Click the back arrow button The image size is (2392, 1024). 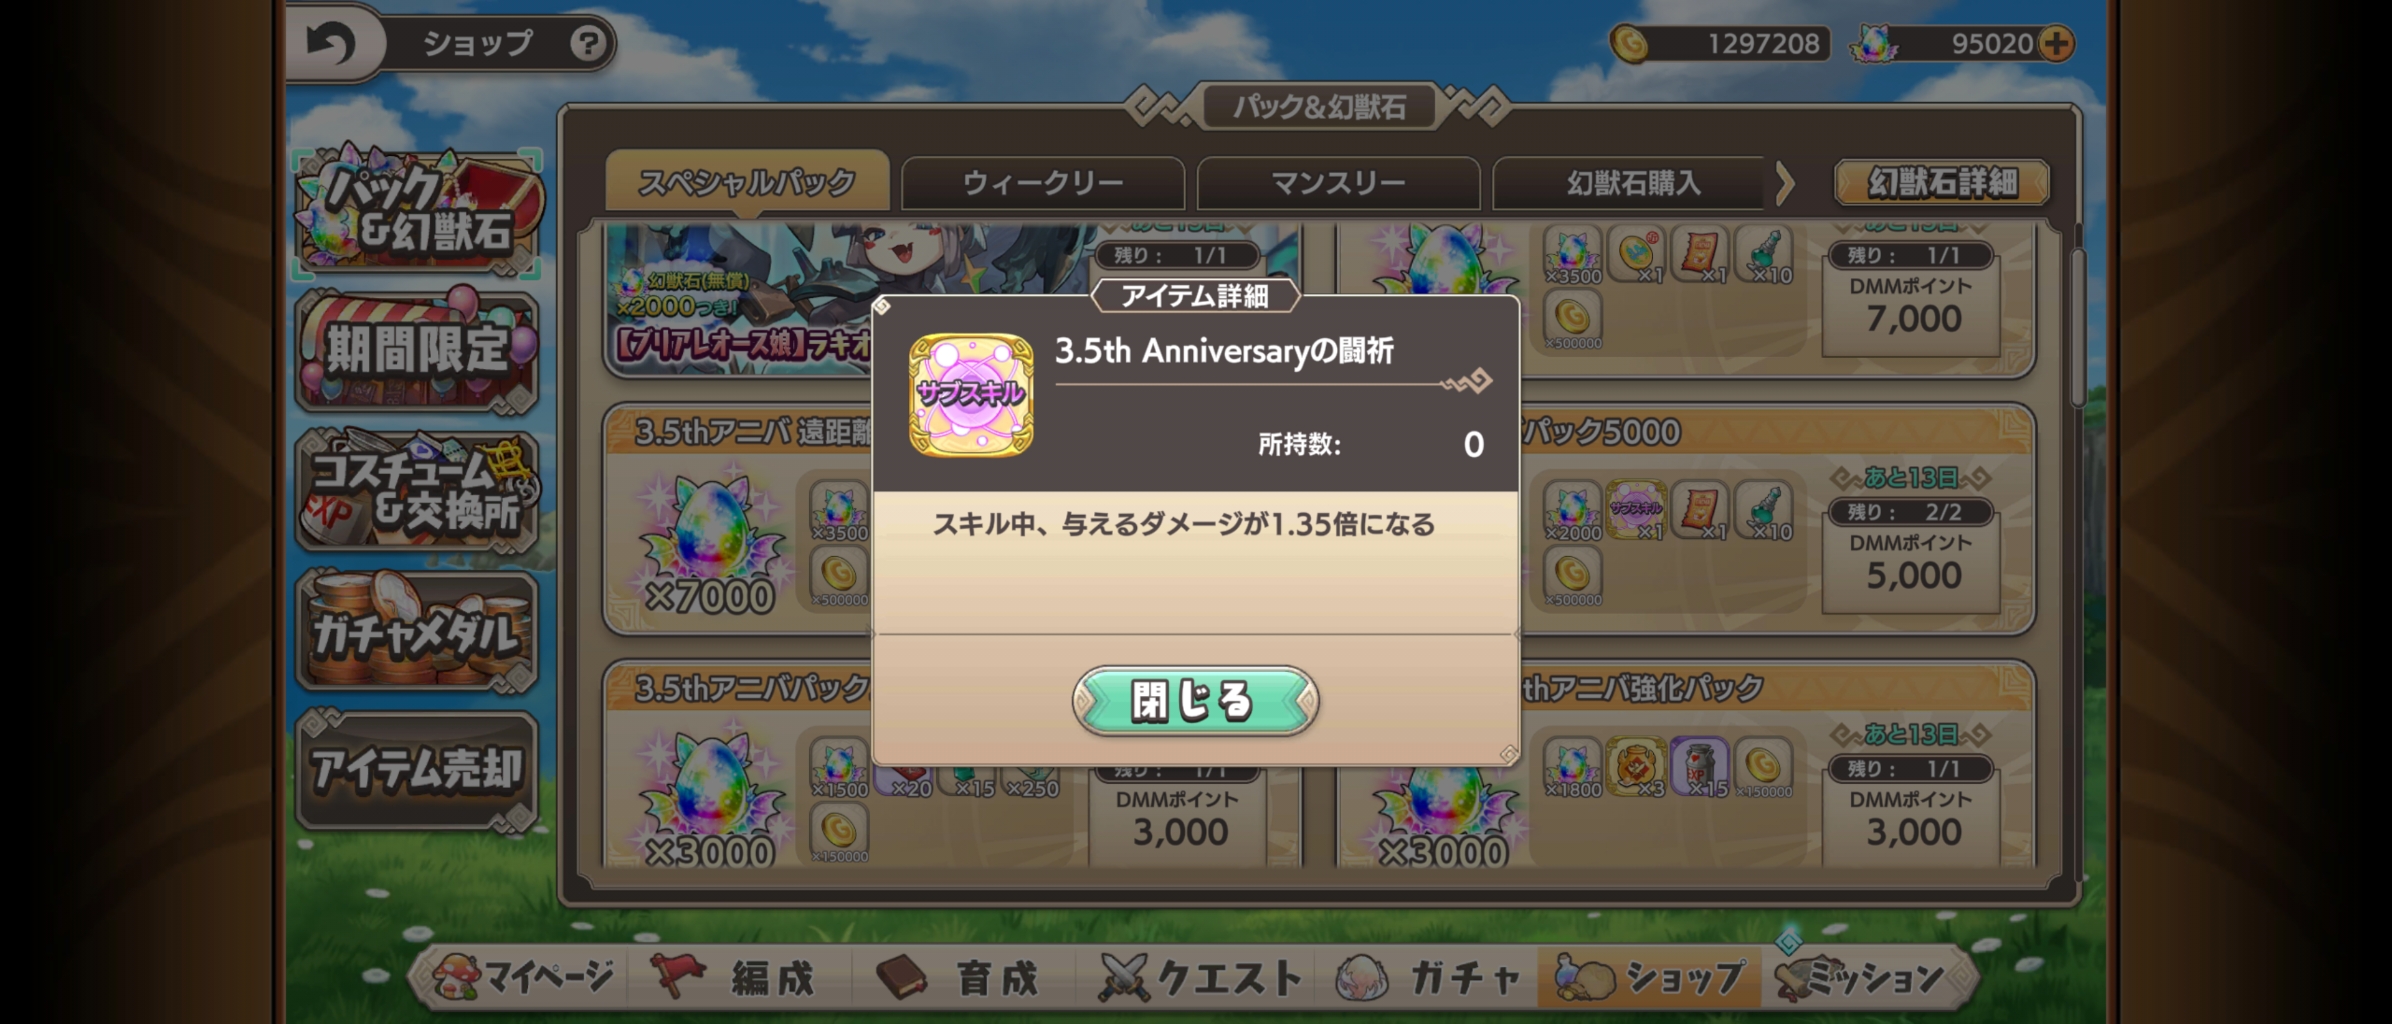click(x=332, y=43)
